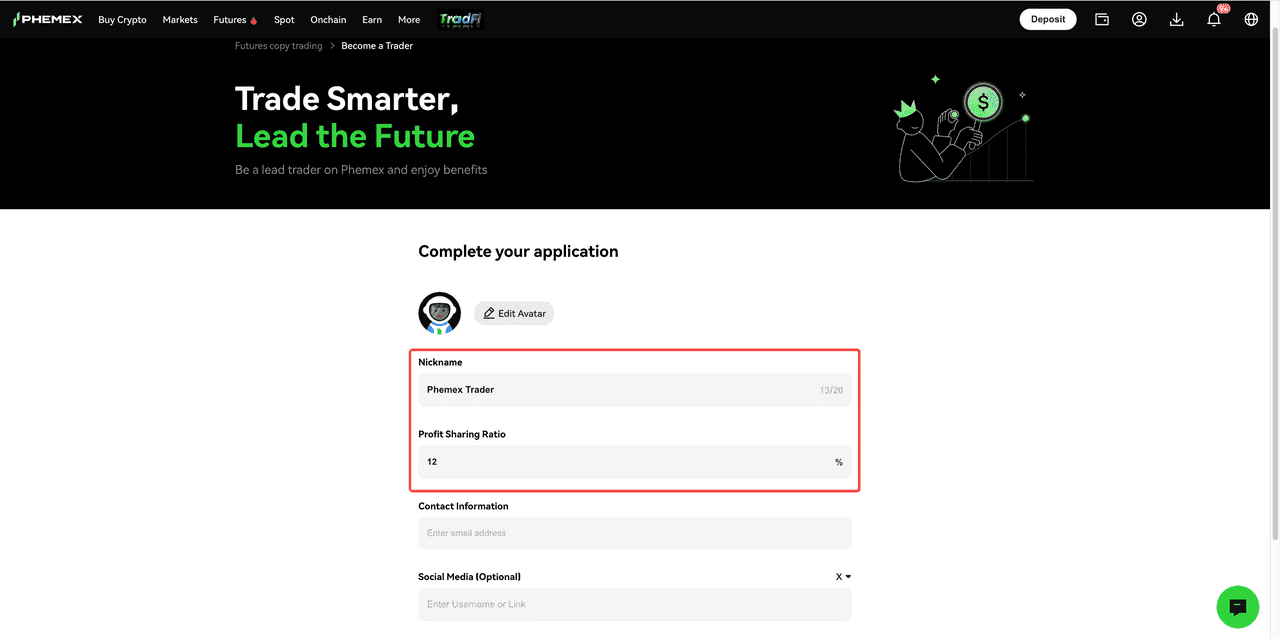Click the 'Nickname' field label
Screen dimensions: 1280x639
440,363
